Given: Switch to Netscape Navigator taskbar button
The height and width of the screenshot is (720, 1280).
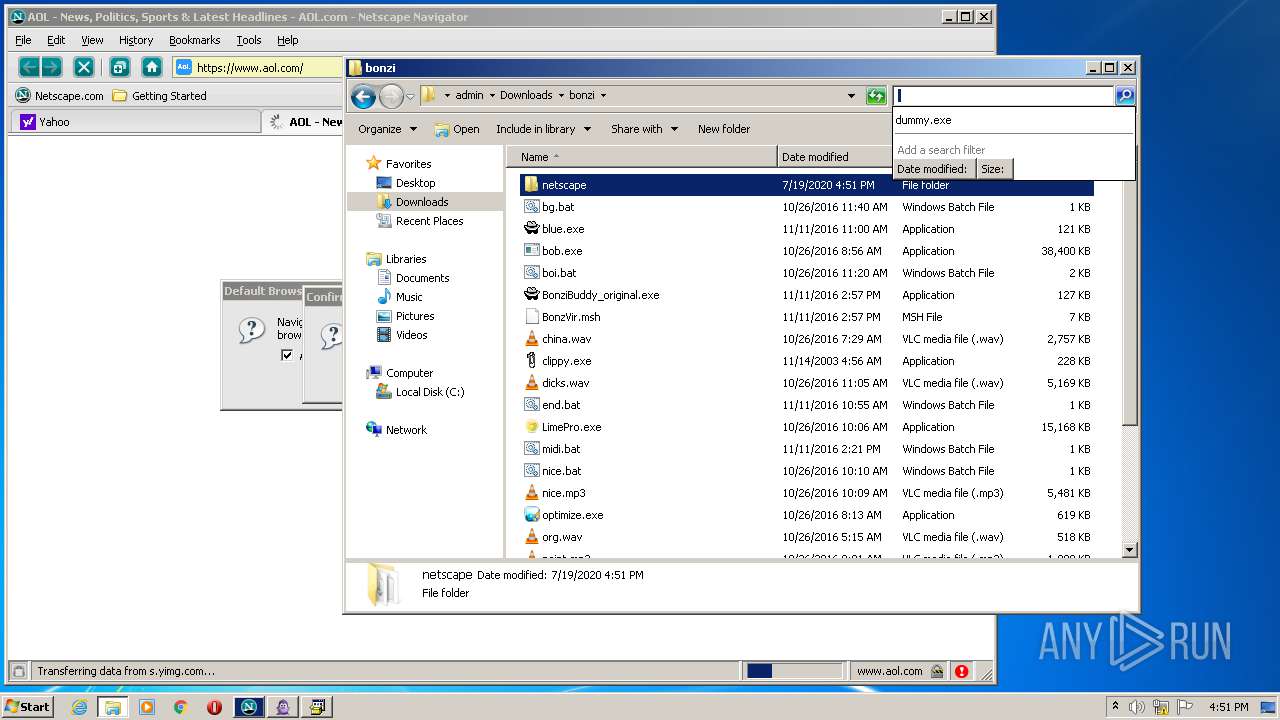Looking at the screenshot, I should (x=249, y=707).
